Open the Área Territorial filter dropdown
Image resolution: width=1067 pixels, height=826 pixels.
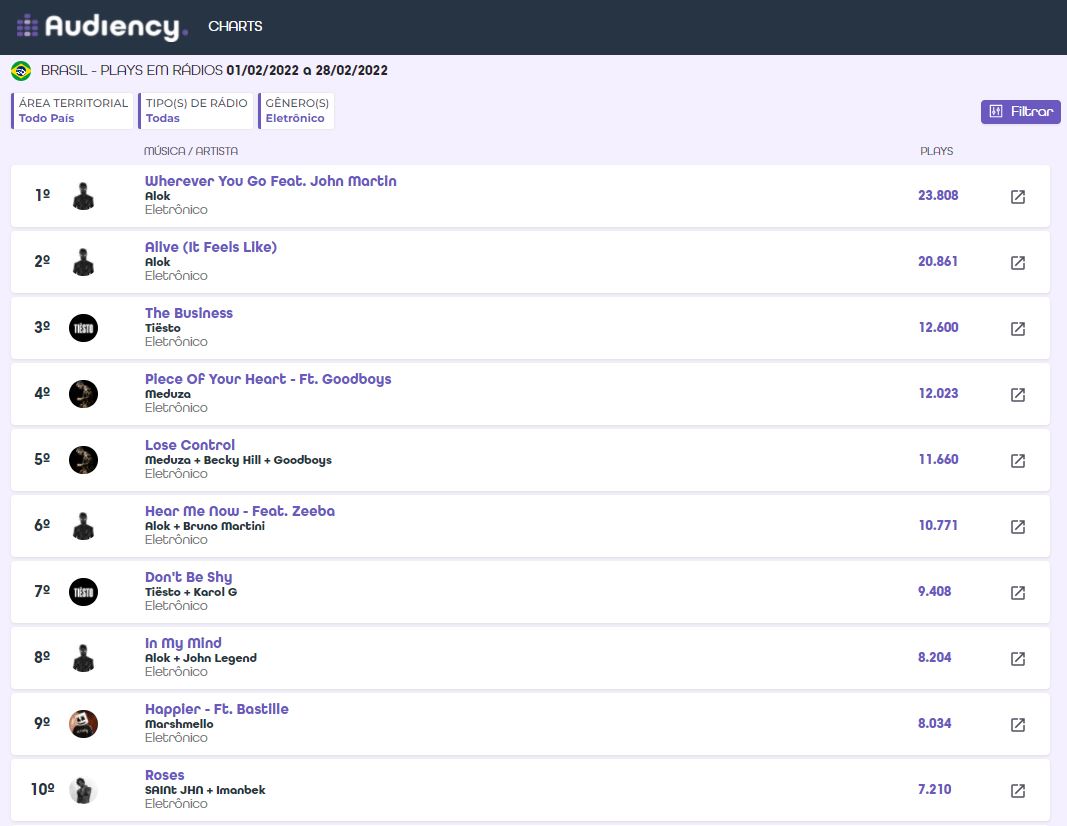(73, 111)
